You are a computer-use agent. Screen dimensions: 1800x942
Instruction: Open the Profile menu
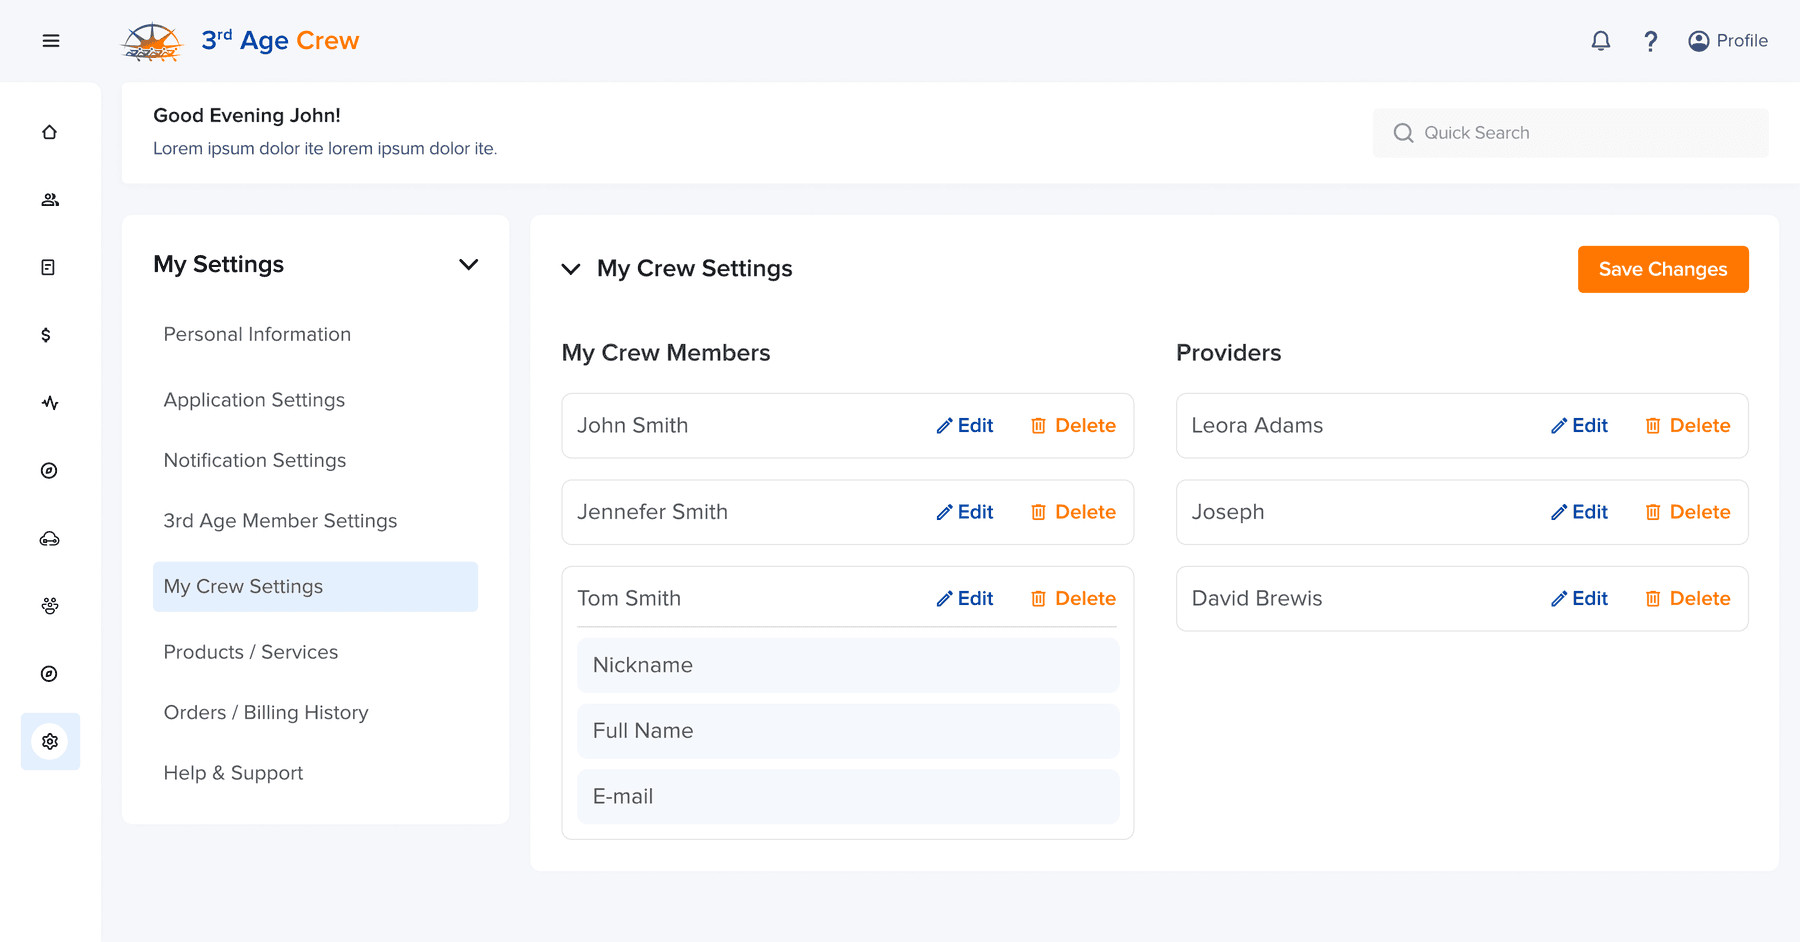[x=1728, y=41]
